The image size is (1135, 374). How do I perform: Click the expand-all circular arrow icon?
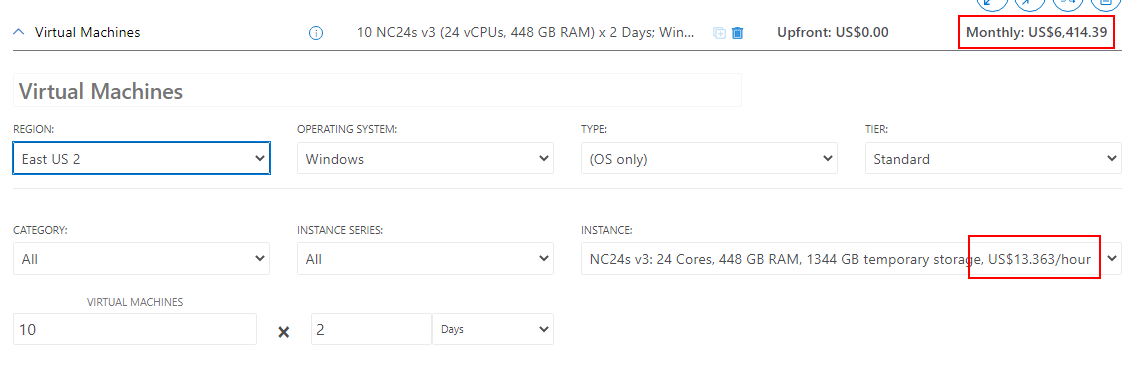pos(1029,3)
